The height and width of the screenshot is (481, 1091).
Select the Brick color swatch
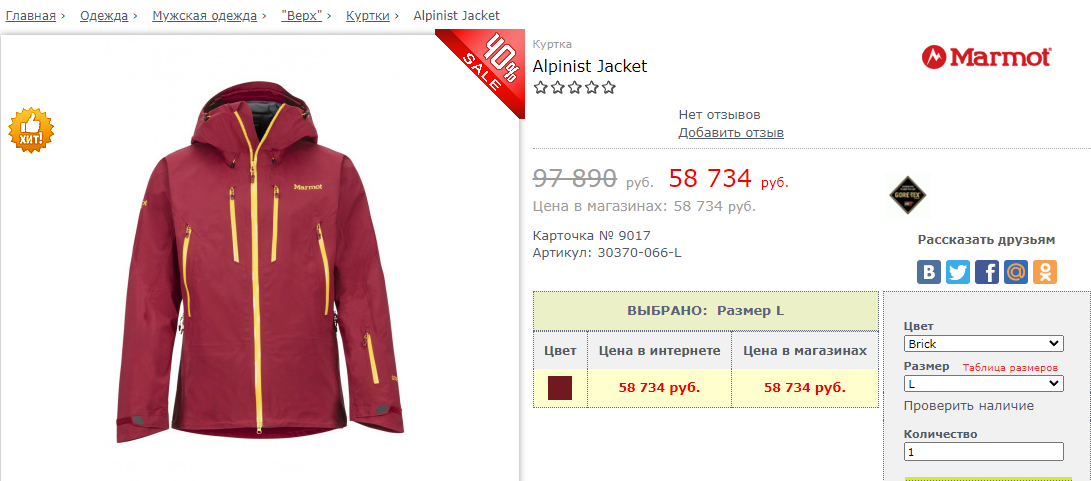click(560, 388)
